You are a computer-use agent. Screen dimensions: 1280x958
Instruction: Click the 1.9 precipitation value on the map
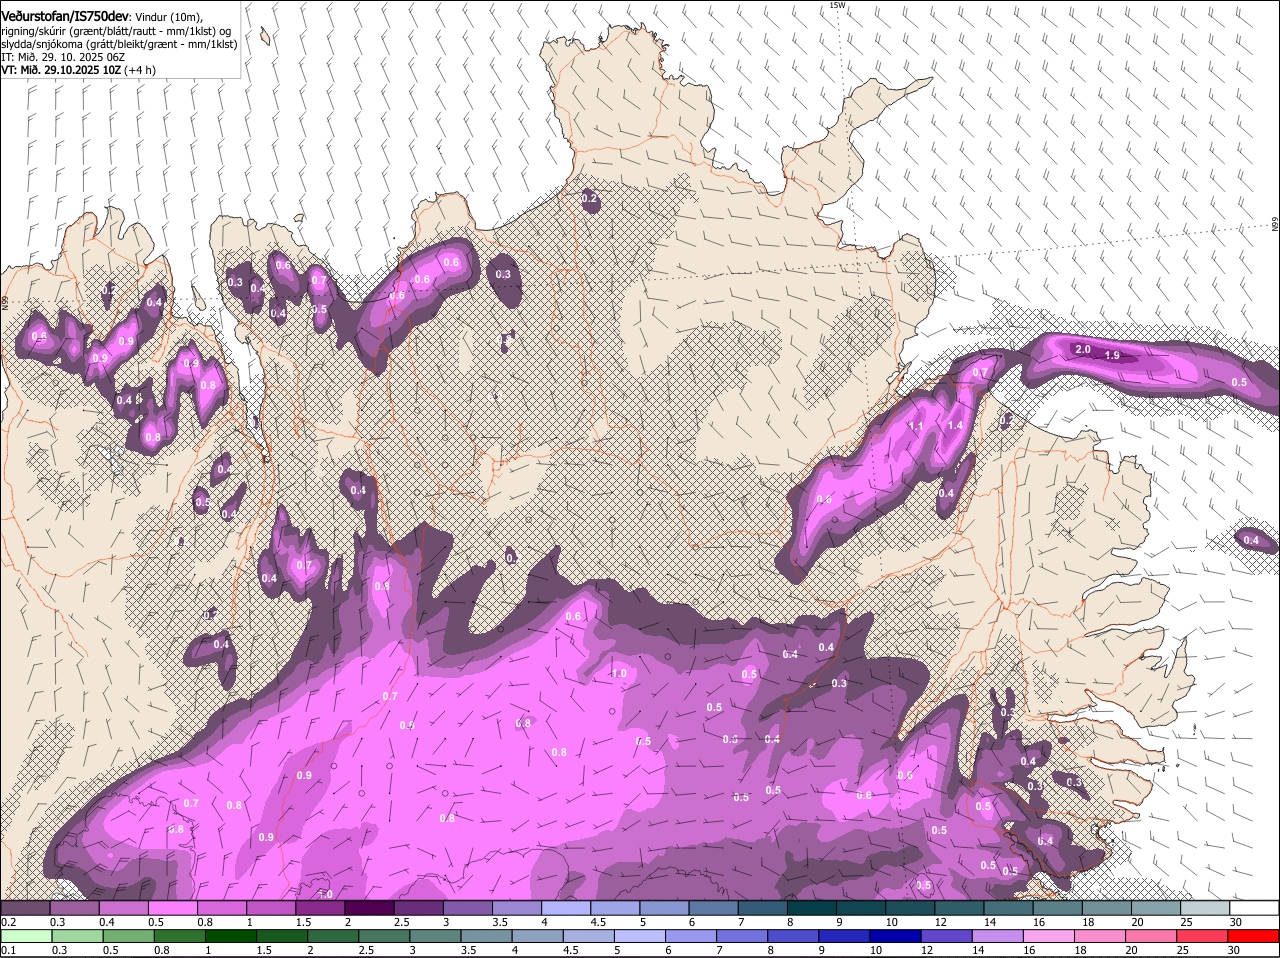point(1112,355)
